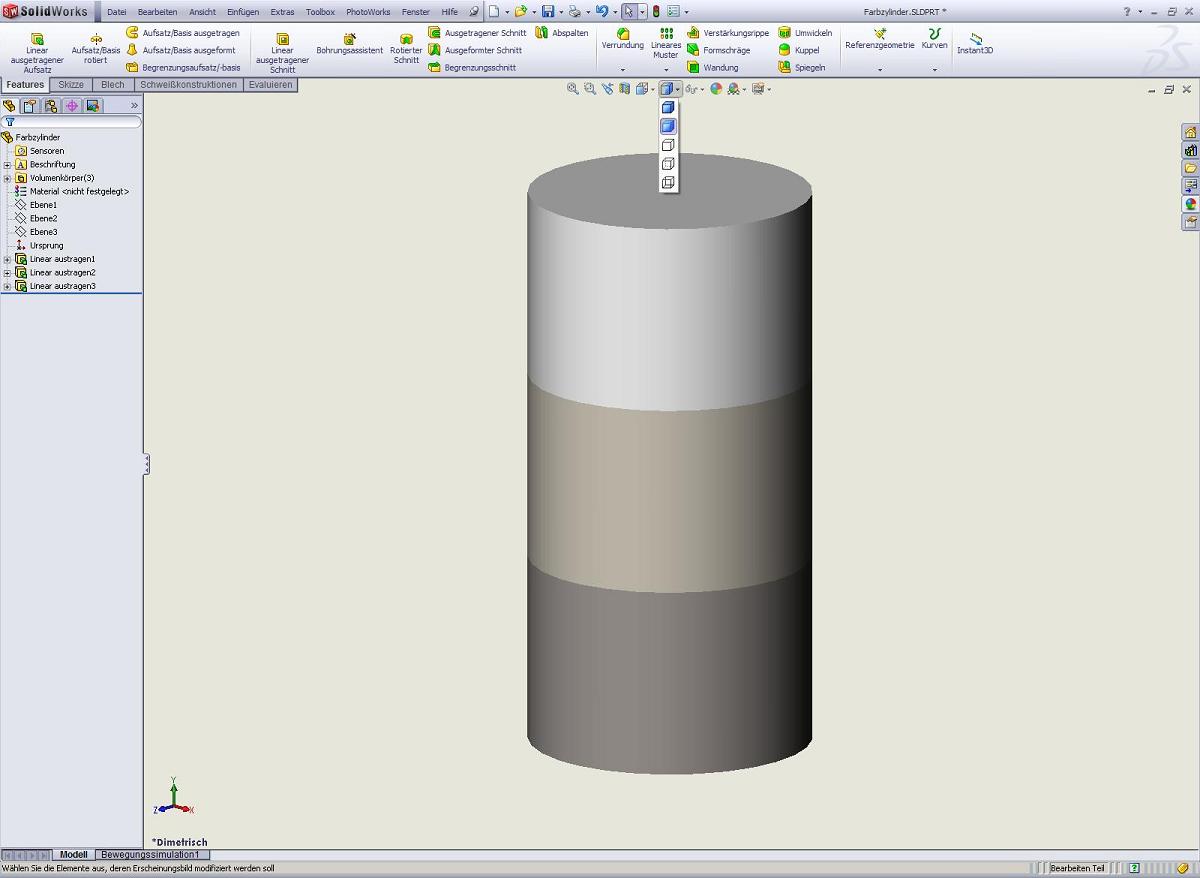Viewport: 1200px width, 878px height.
Task: Open the Referenzgeometrie dropdown arrow
Action: pyautogui.click(x=880, y=70)
